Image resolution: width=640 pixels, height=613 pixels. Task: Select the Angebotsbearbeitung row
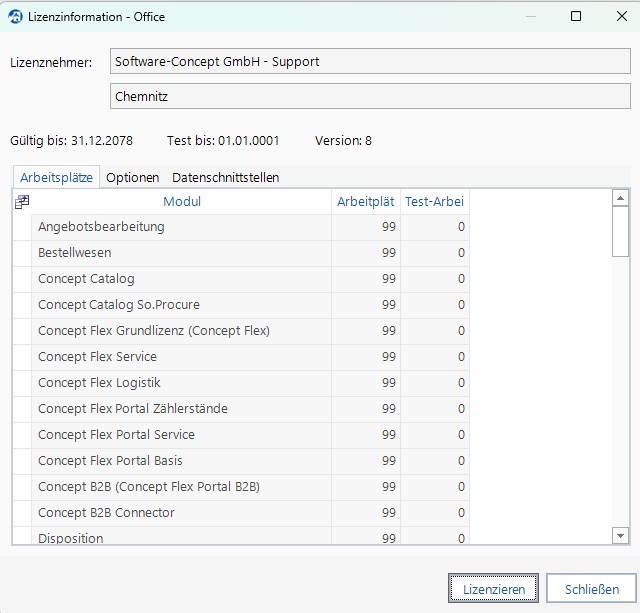click(181, 227)
